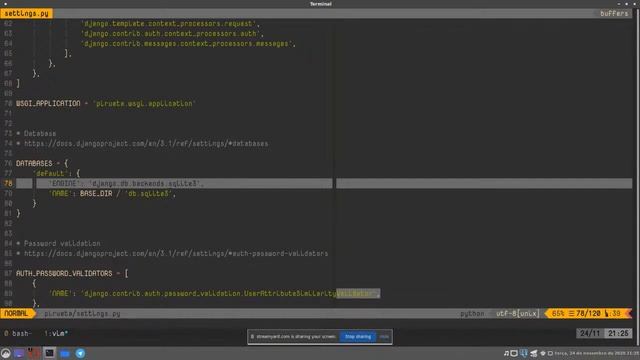Click BASE_DIR on line 79
640x360 pixels.
[96, 193]
